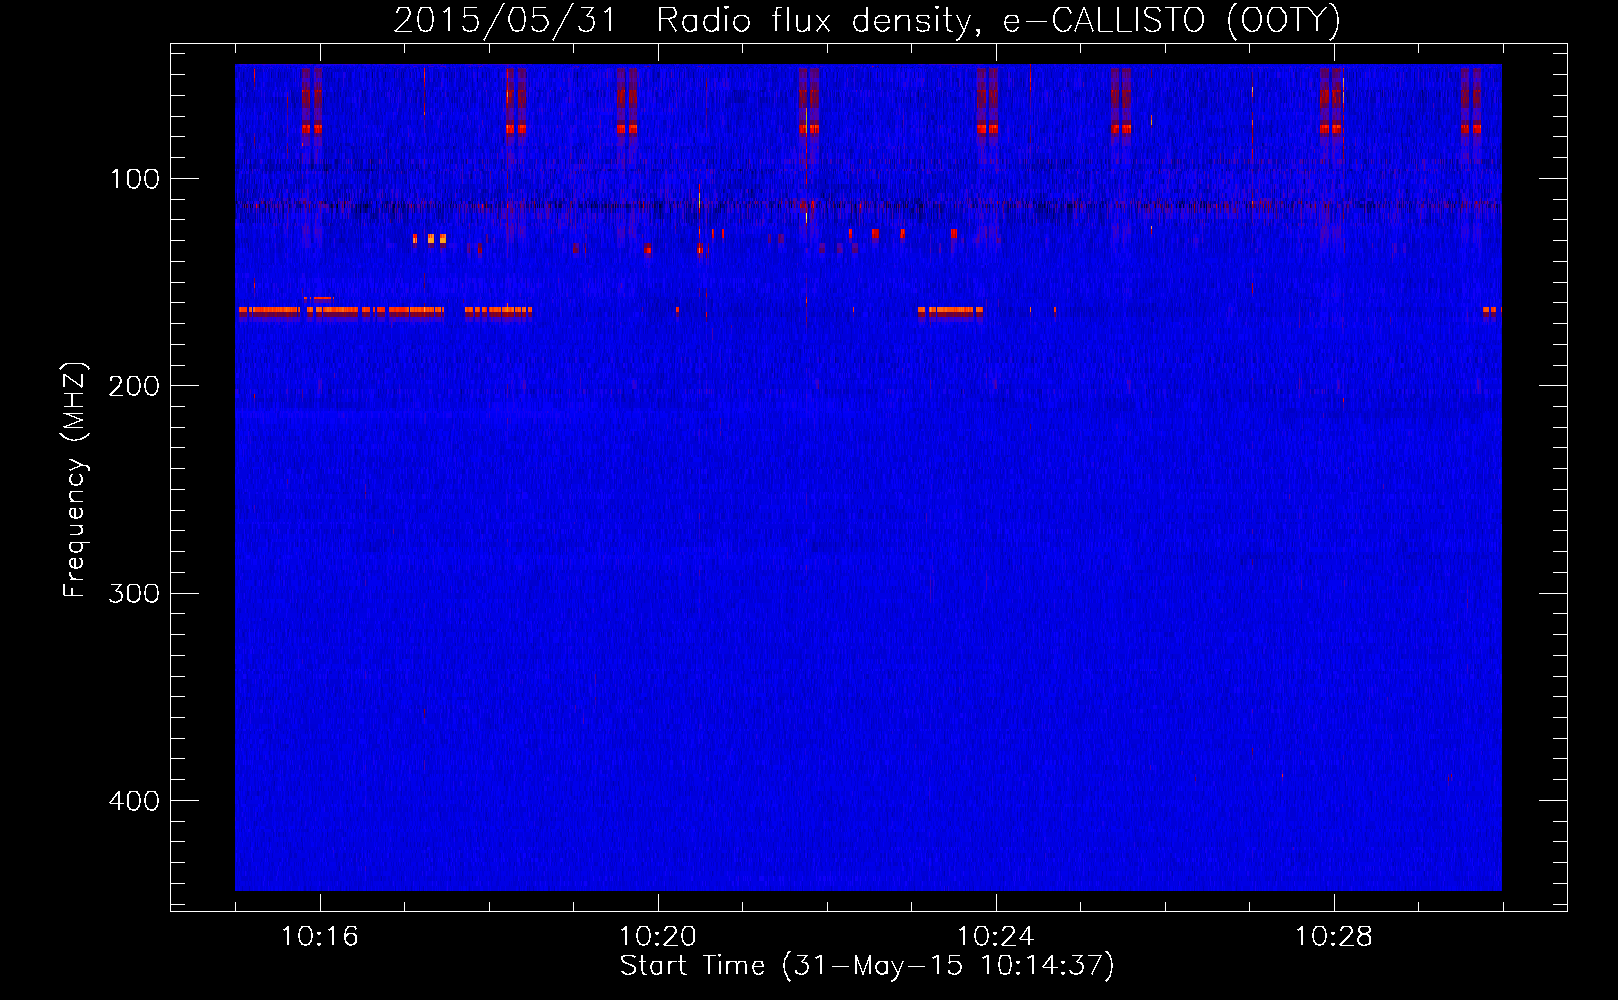Click the '100' frequency tick label
This screenshot has width=1618, height=1000.
point(135,179)
